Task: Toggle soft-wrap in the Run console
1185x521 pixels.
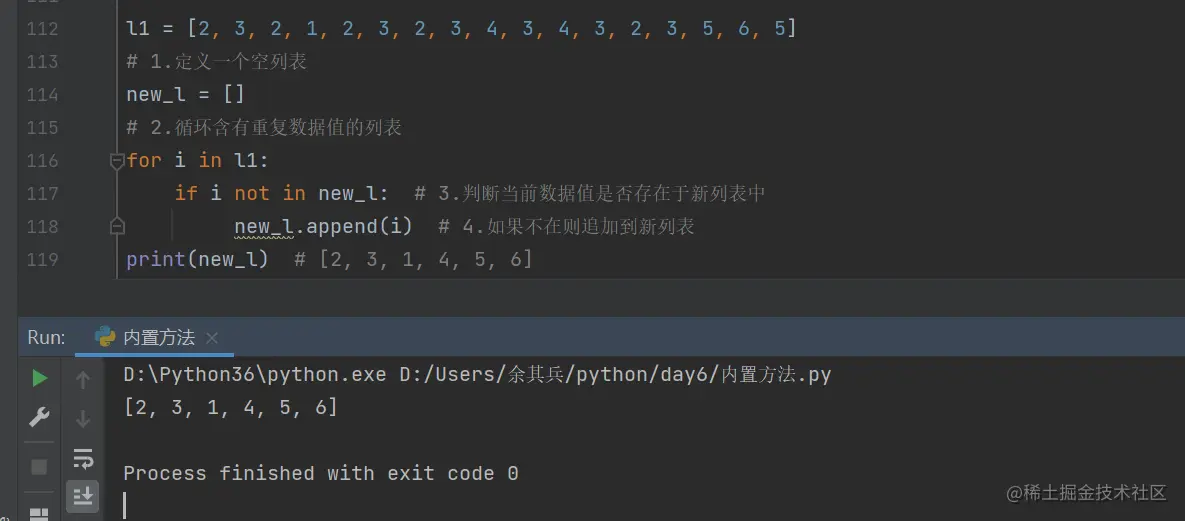Action: pos(83,459)
